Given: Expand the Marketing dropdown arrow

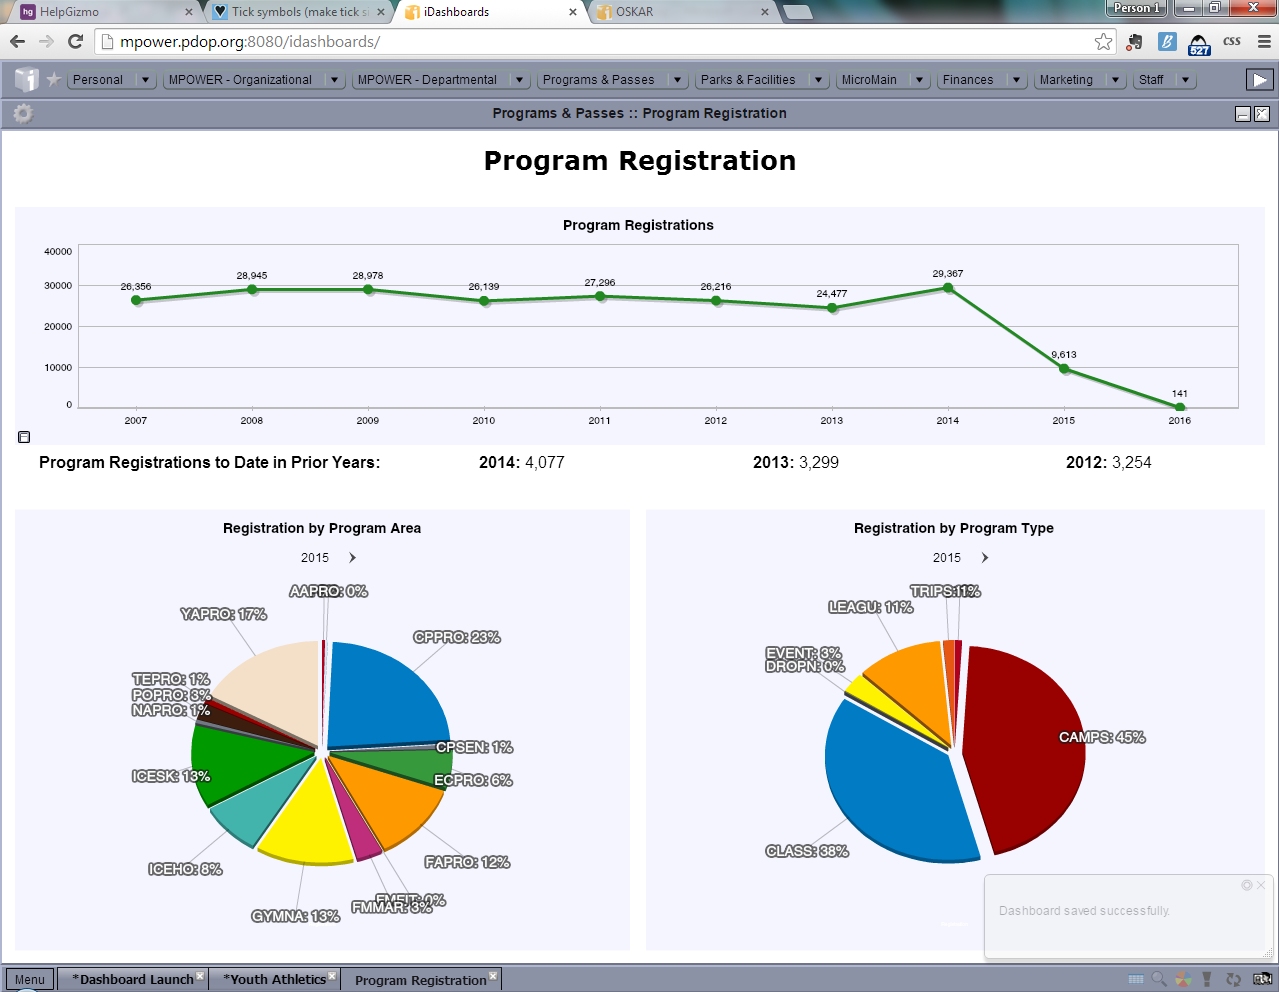Looking at the screenshot, I should point(1116,80).
